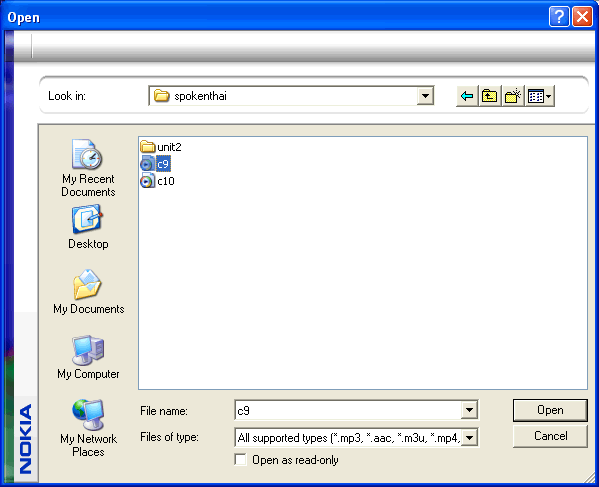Click the Open button
Image resolution: width=599 pixels, height=487 pixels.
coord(550,410)
